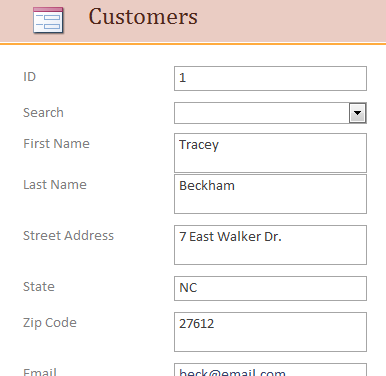Select the ID field containing 1
This screenshot has height=376, width=386.
270,78
